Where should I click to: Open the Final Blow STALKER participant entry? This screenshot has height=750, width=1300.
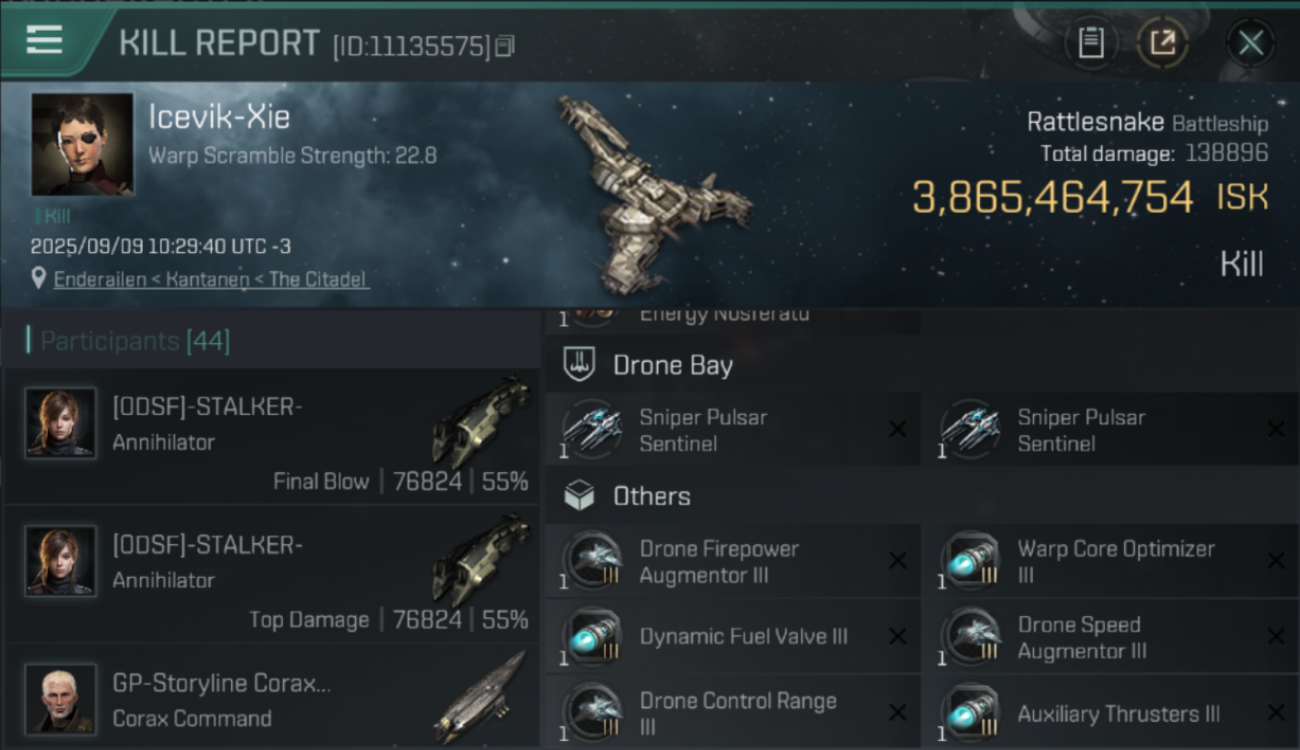pos(270,436)
